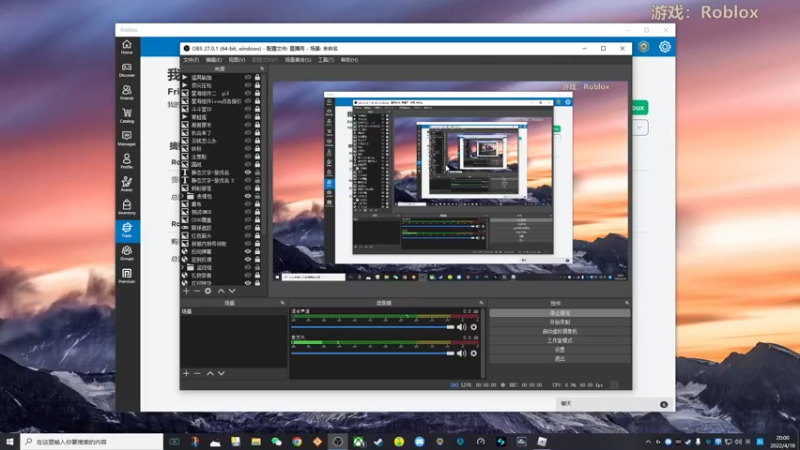Viewport: 800px width, 450px height.
Task: Open the 麦克风 audio settings gear
Action: tap(473, 353)
